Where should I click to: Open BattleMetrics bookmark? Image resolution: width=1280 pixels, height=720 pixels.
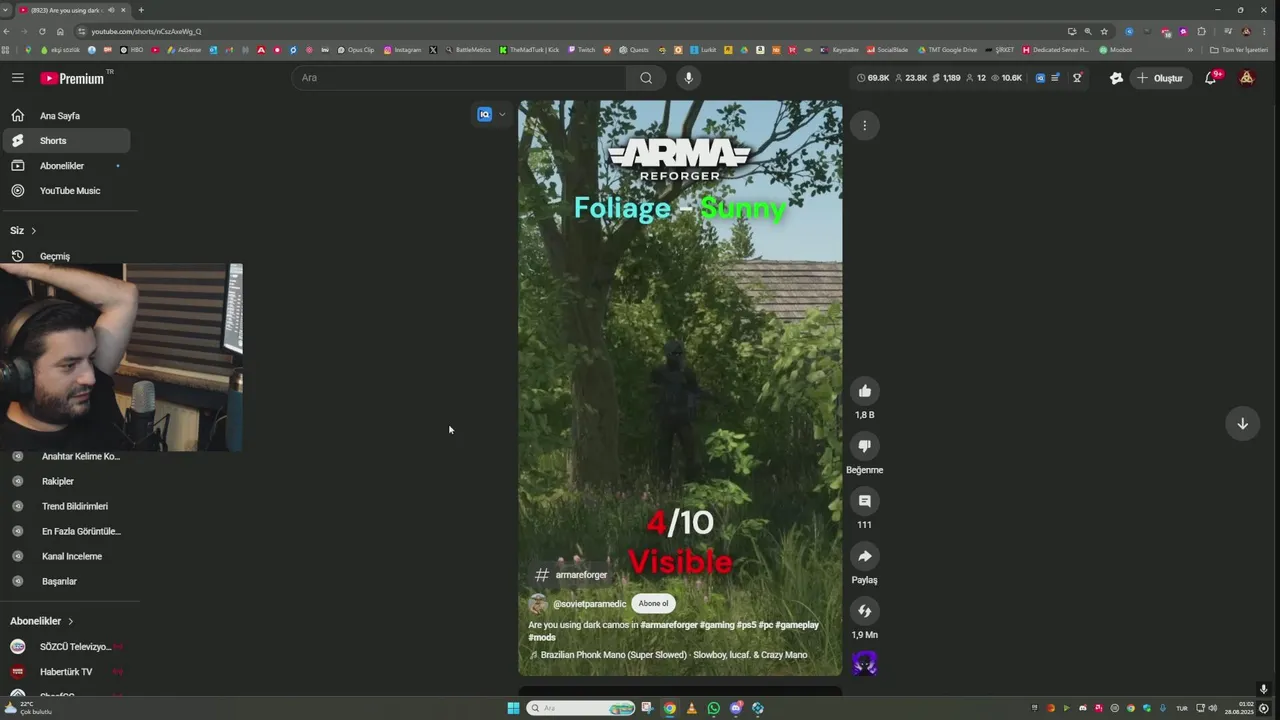point(468,49)
